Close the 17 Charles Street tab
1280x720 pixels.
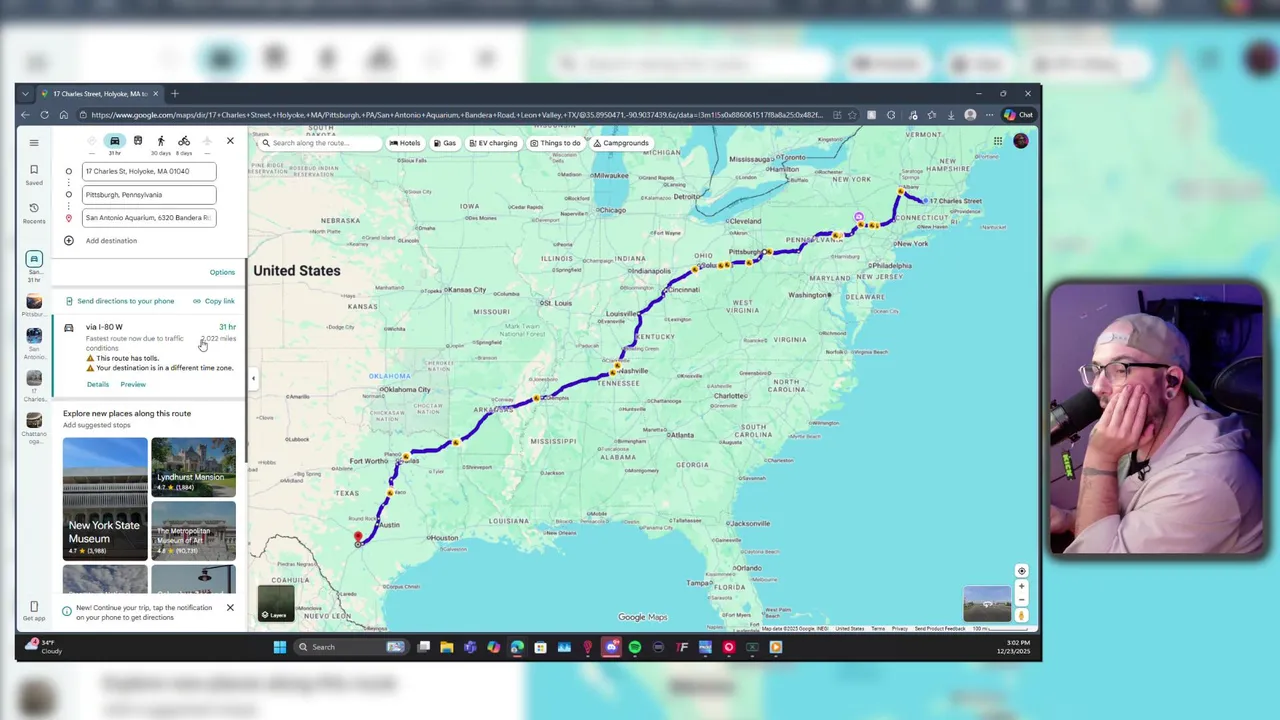pos(157,94)
